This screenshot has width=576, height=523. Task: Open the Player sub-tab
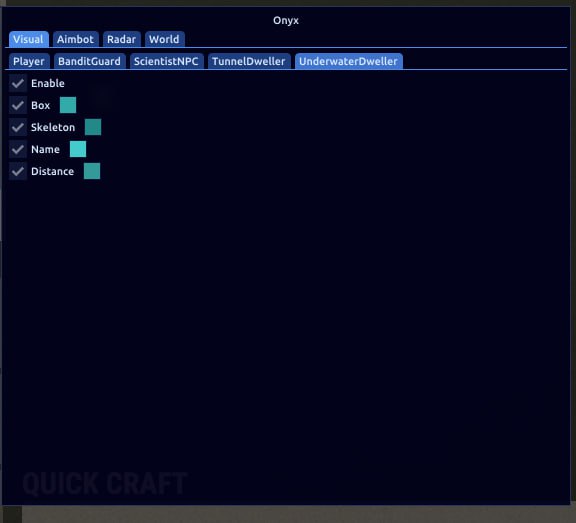(x=29, y=61)
